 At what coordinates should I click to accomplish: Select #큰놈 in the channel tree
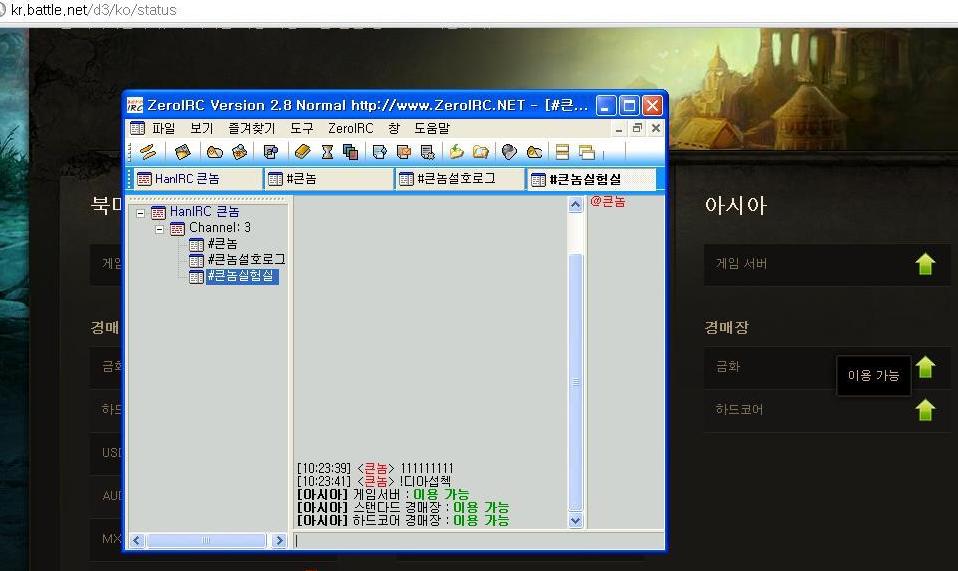pyautogui.click(x=222, y=244)
